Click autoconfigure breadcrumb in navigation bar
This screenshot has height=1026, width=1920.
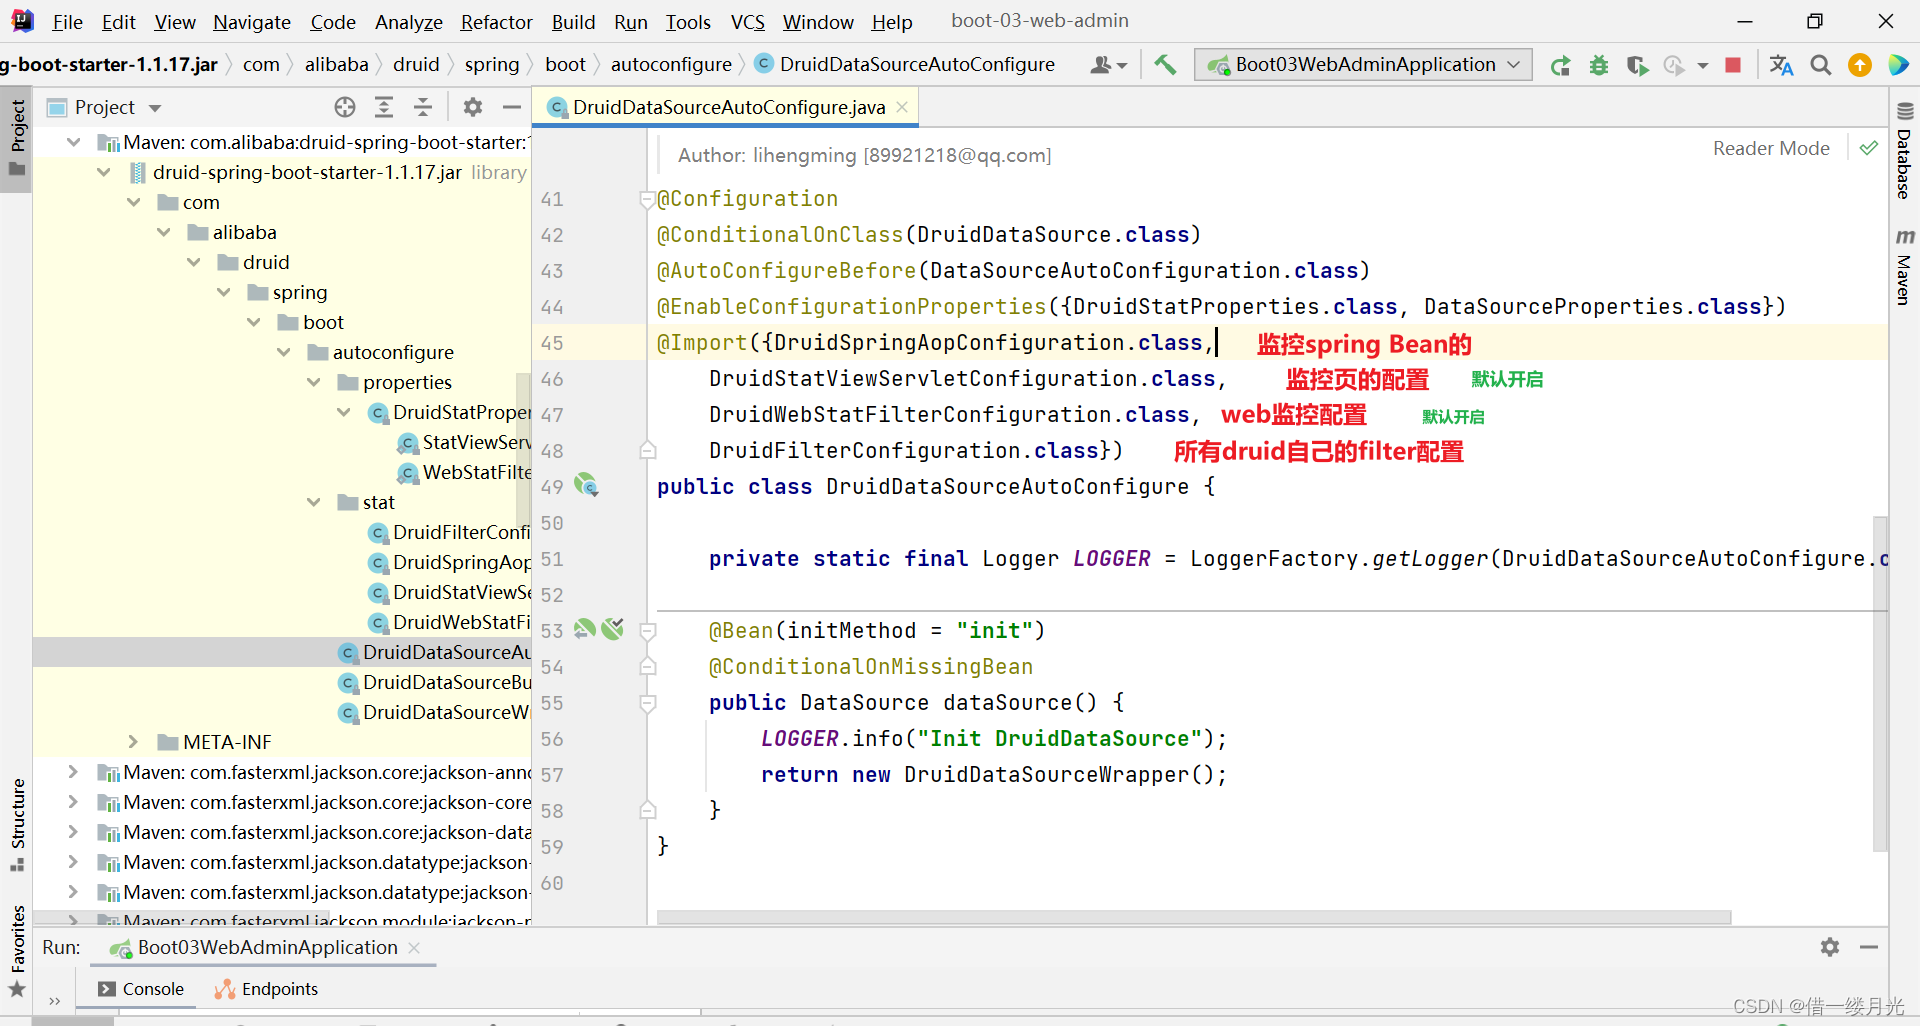(671, 65)
